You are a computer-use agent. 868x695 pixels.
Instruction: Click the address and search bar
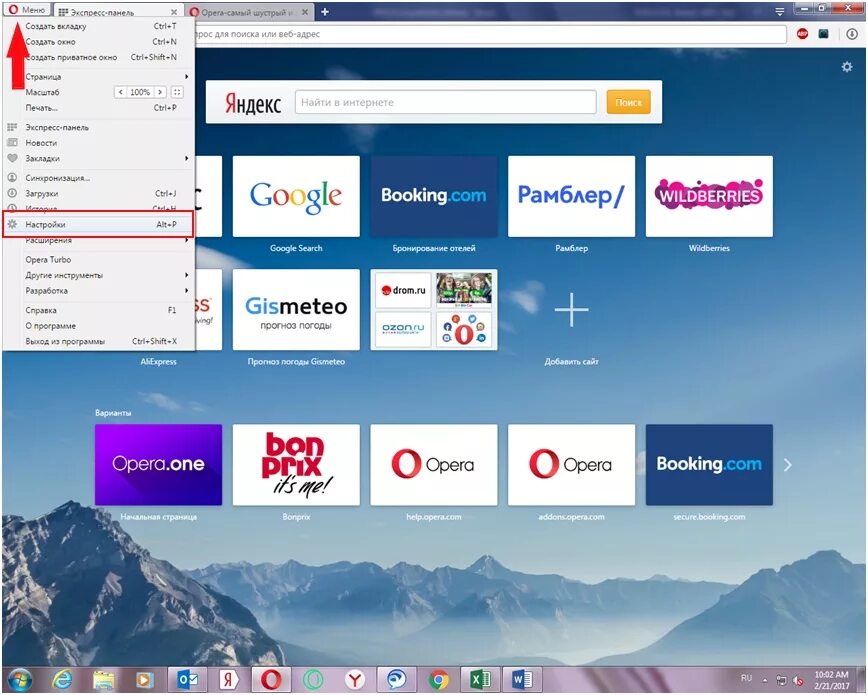[490, 34]
